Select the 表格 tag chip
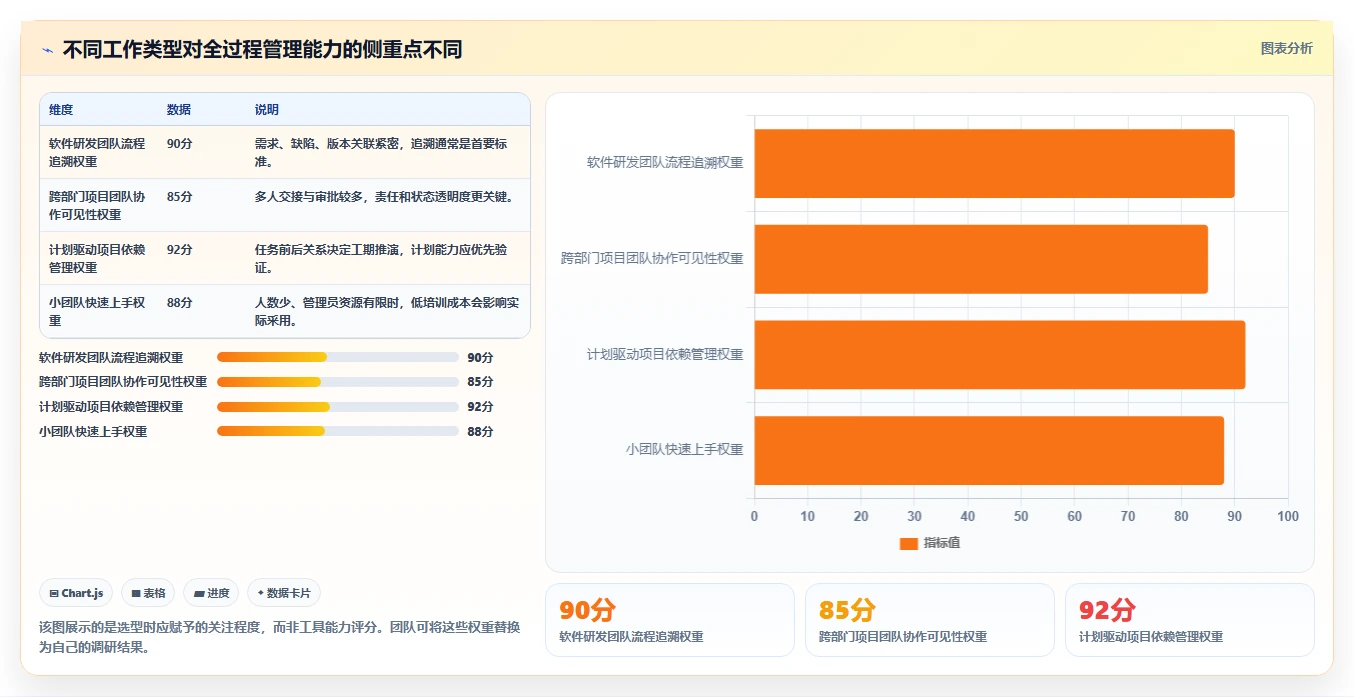The image size is (1354, 697). (x=148, y=593)
